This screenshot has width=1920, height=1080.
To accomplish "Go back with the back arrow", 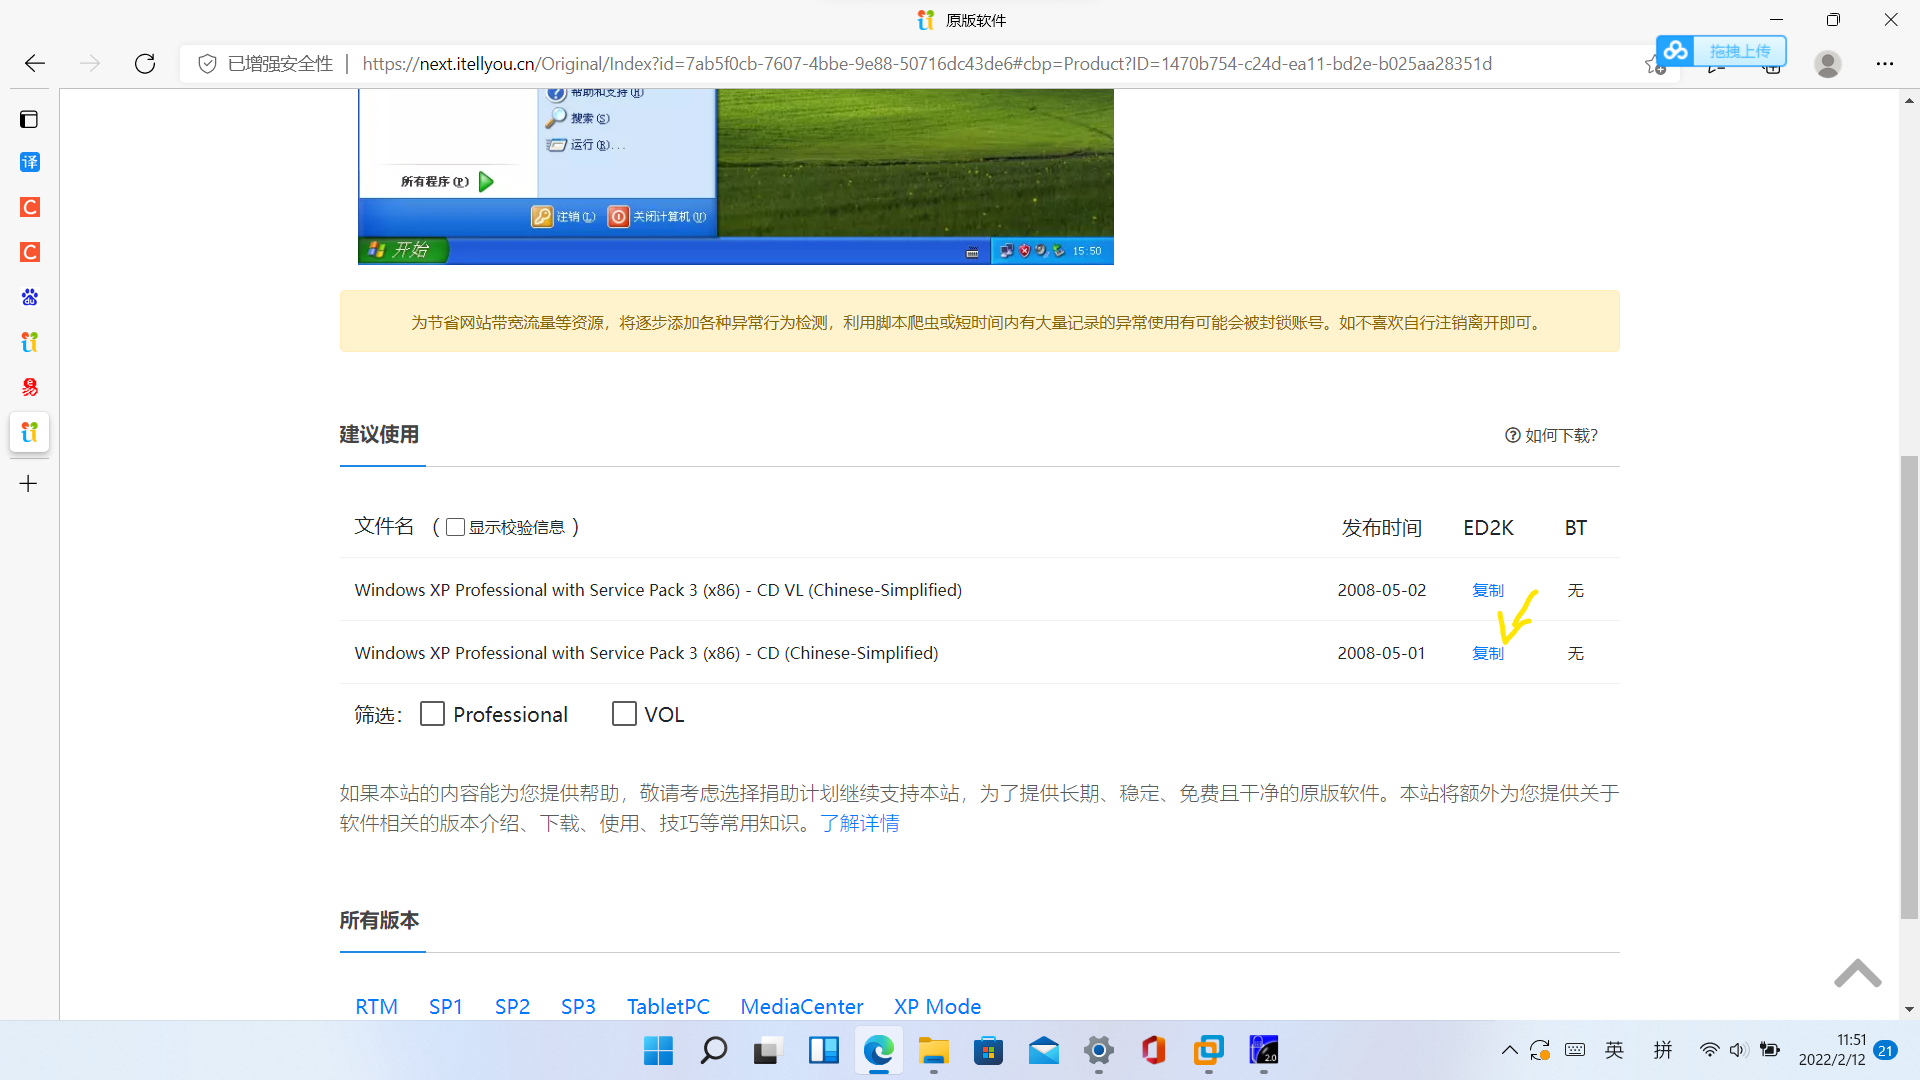I will [x=35, y=64].
